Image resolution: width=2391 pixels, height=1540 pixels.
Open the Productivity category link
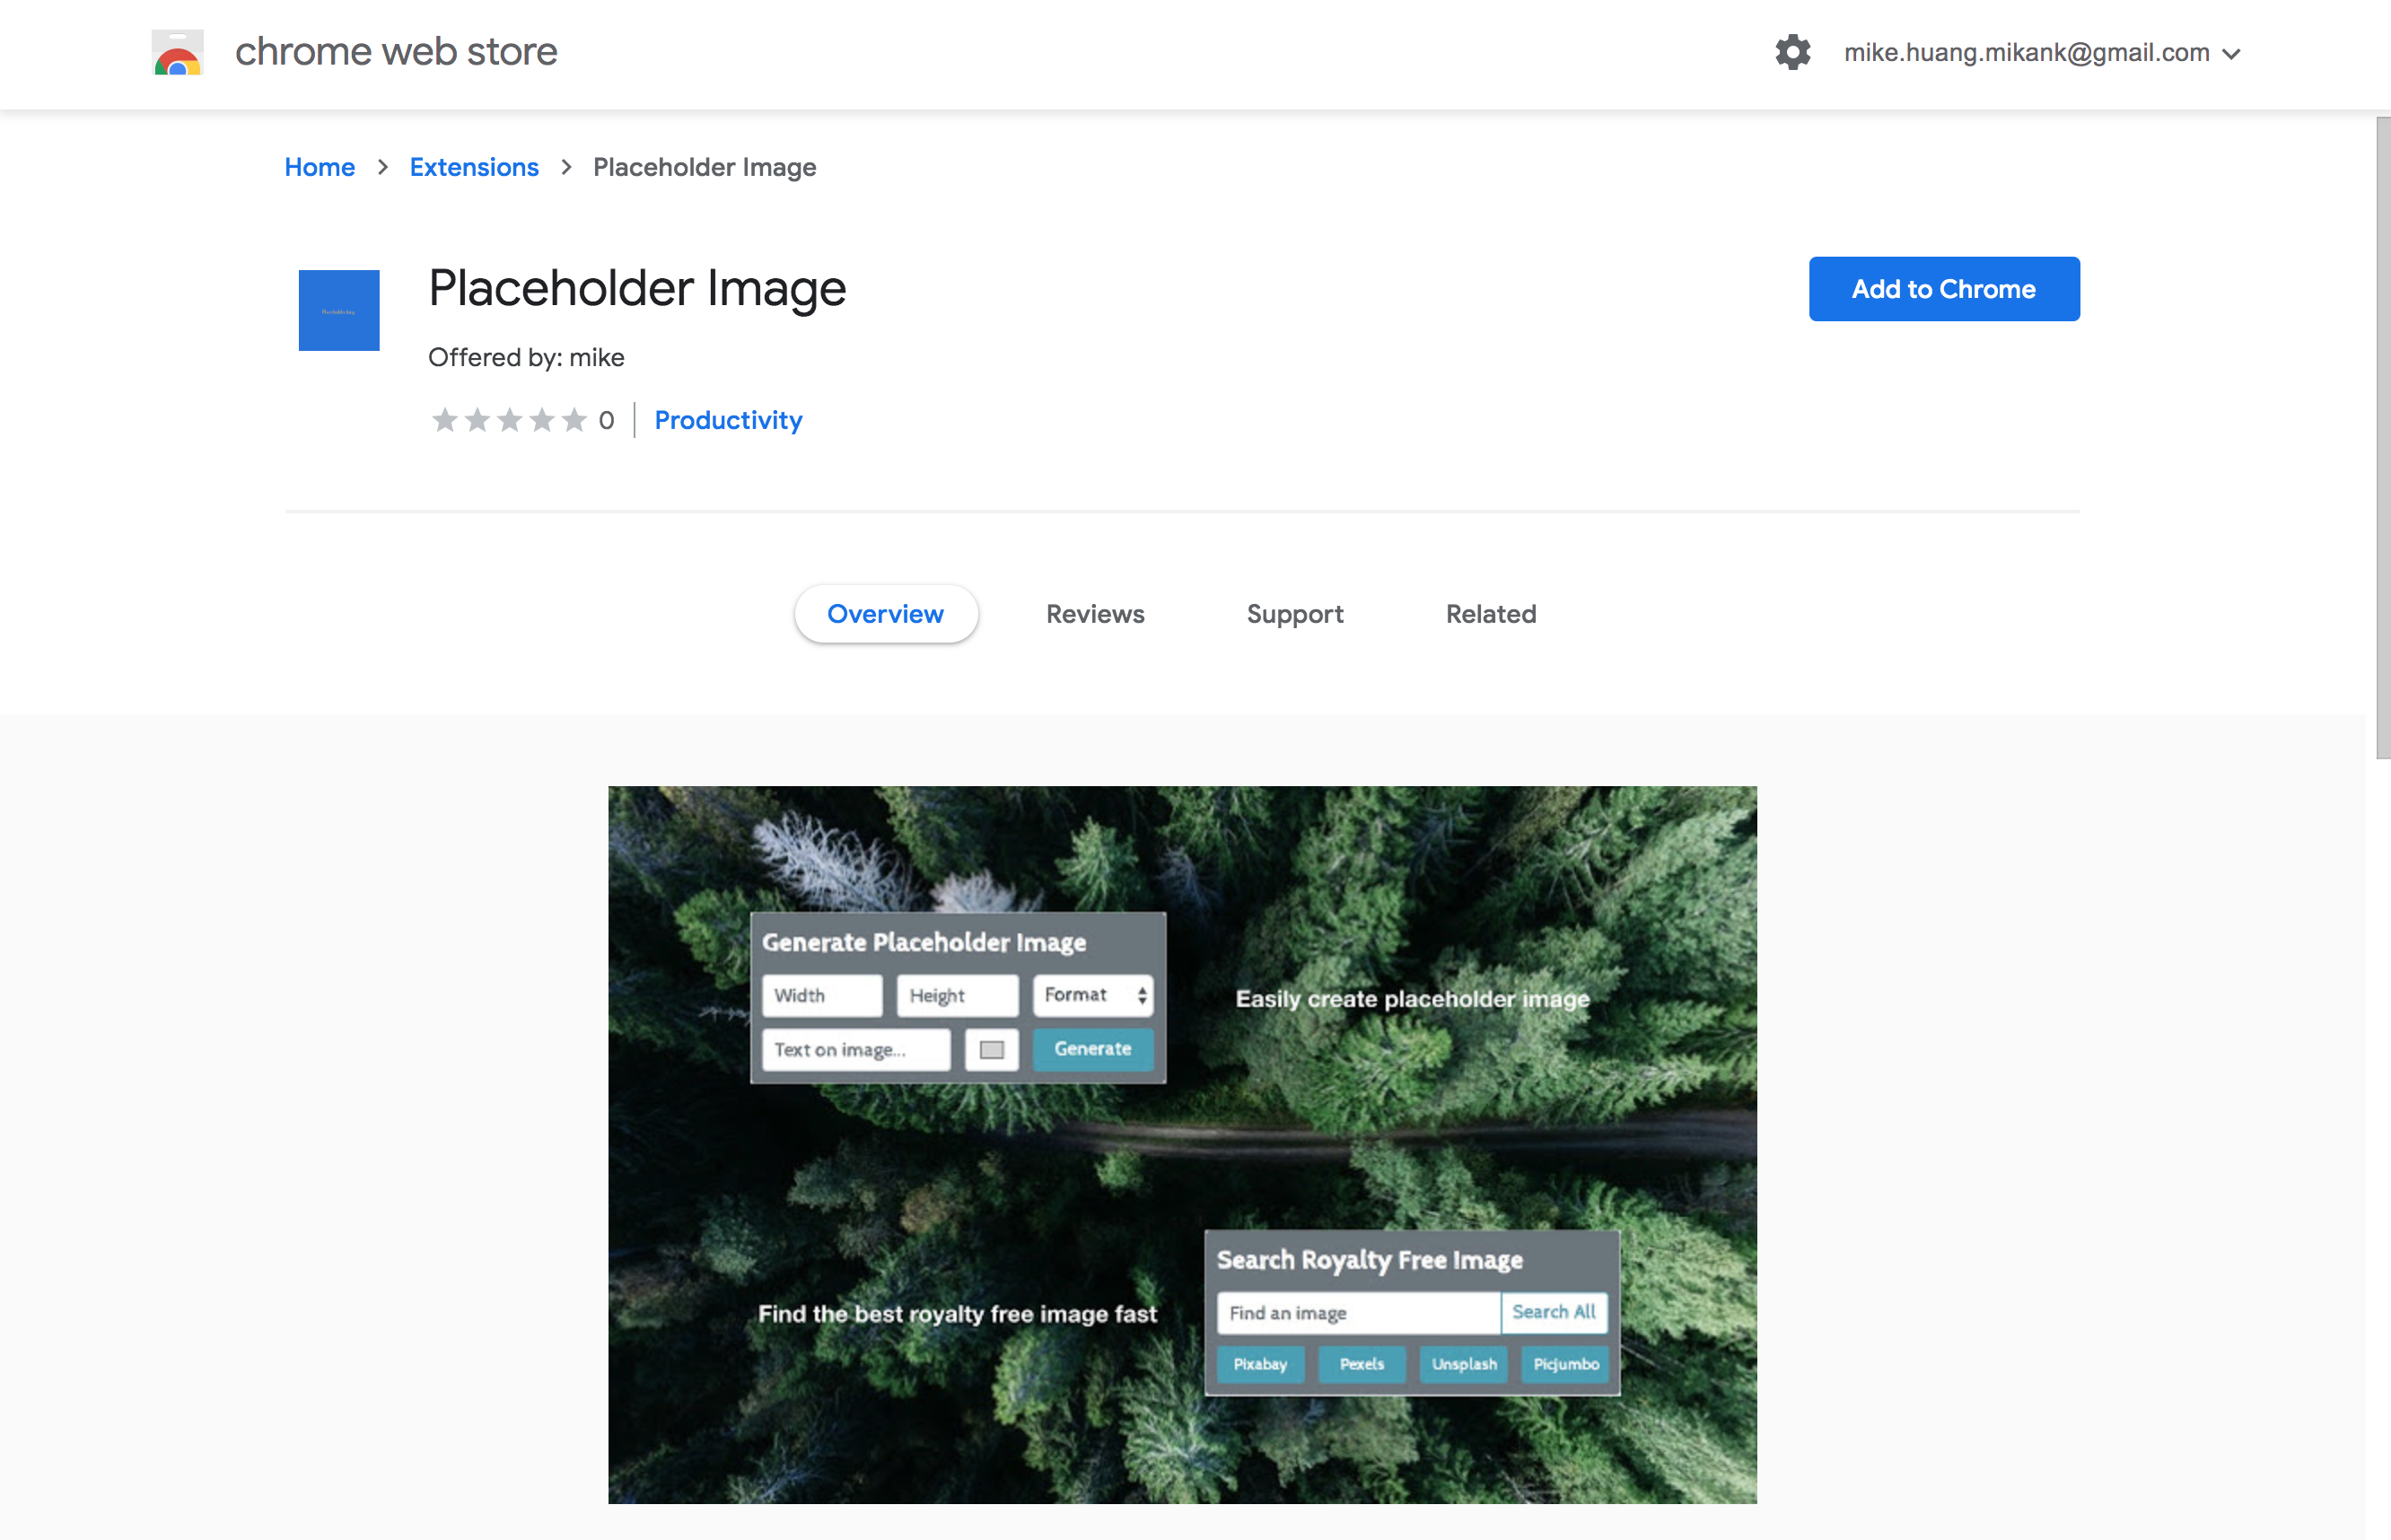(728, 420)
